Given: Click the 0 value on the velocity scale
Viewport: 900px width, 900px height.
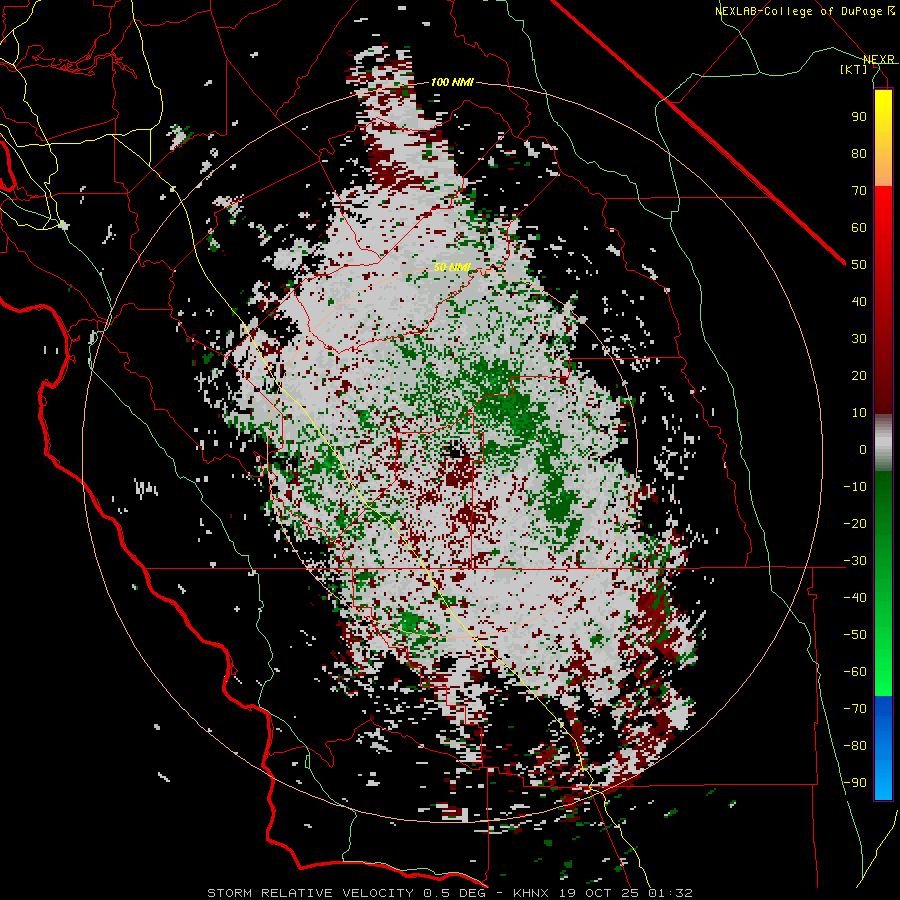Looking at the screenshot, I should (x=863, y=450).
